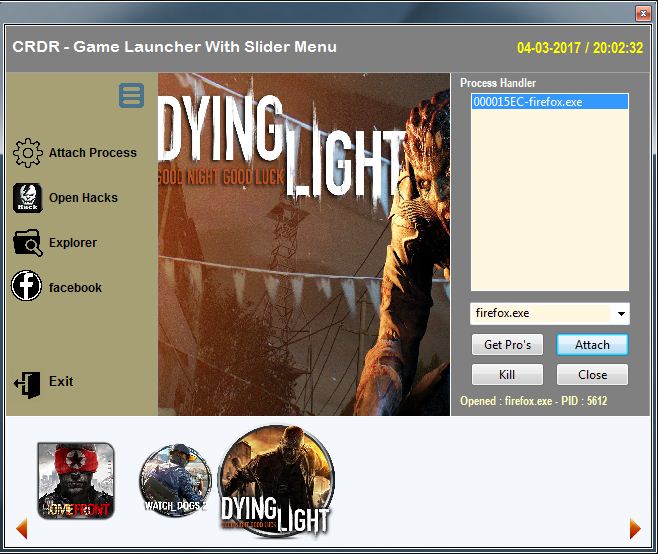658x554 pixels.
Task: Click the Open Hacks skull icon
Action: click(x=27, y=198)
